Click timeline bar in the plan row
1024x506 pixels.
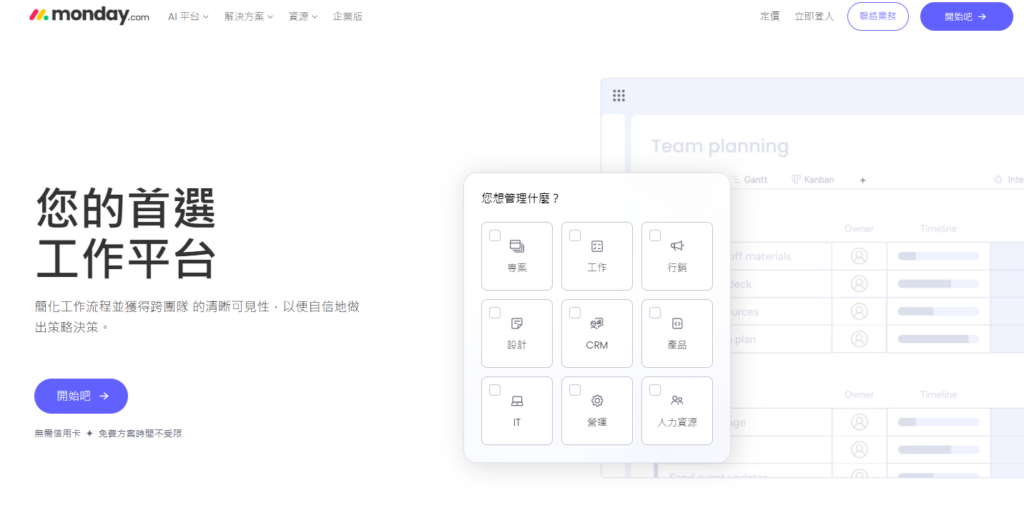[938, 339]
